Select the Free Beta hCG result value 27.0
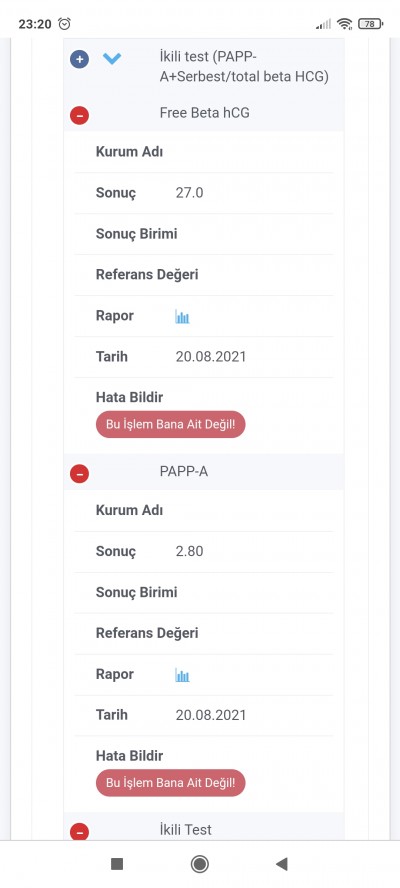The height and width of the screenshot is (888, 400). click(x=189, y=193)
